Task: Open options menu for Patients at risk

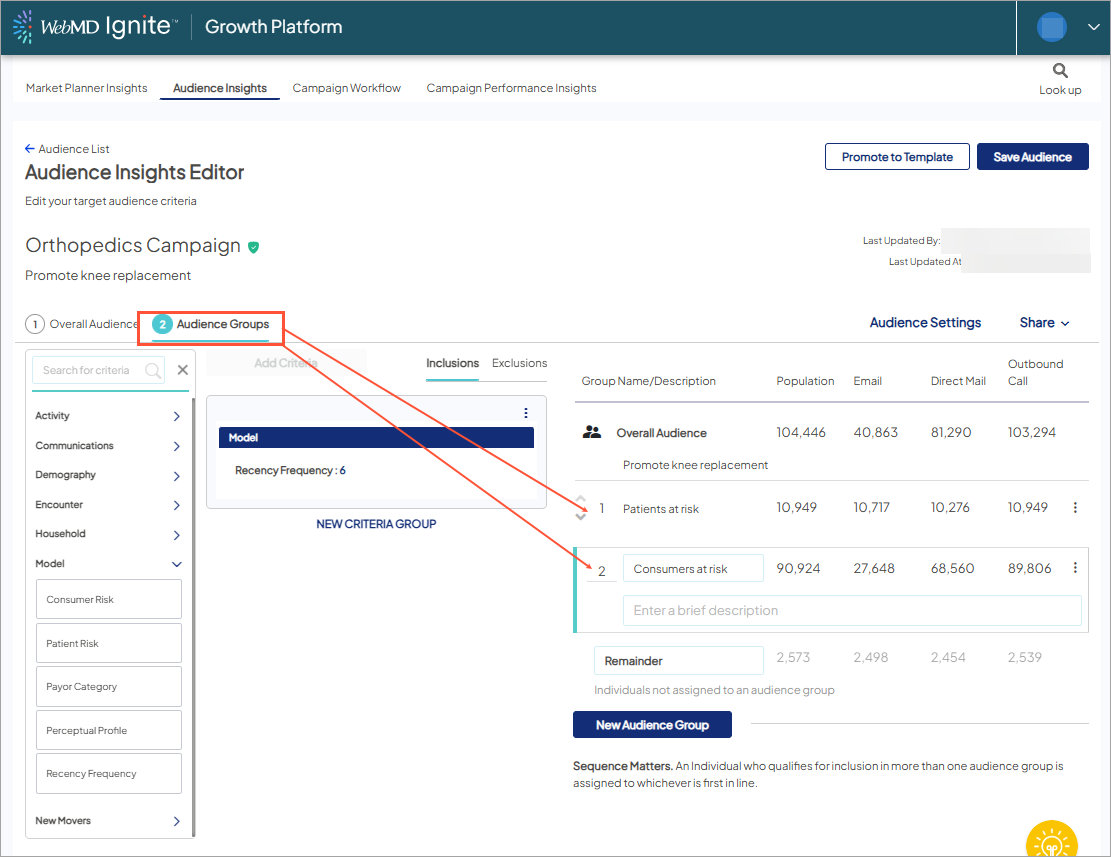Action: point(1075,508)
